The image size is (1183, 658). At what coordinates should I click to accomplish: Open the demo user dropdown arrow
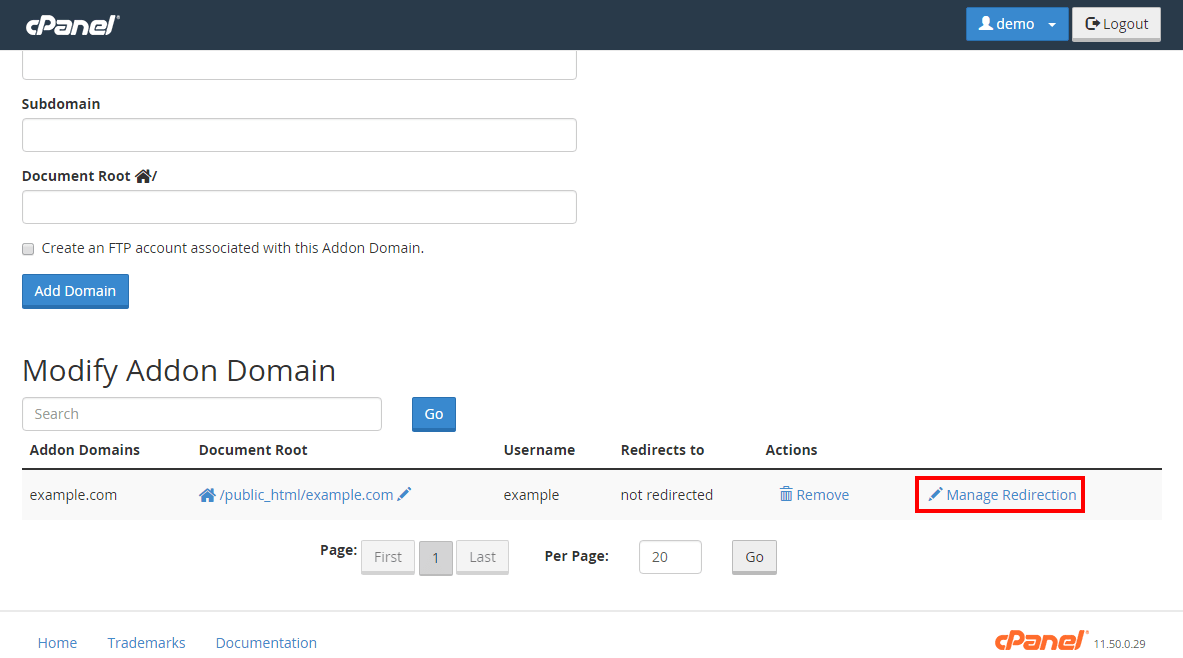coord(1052,25)
